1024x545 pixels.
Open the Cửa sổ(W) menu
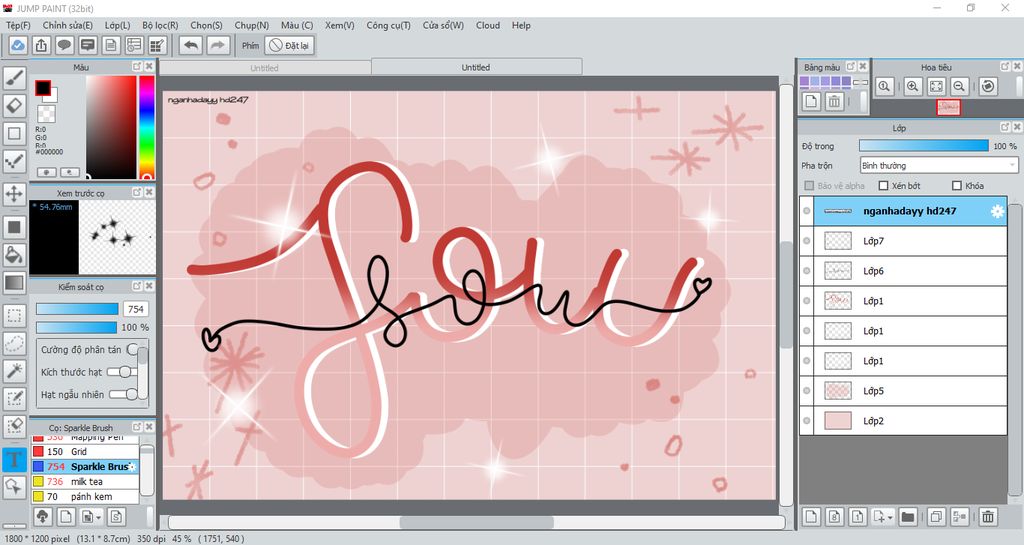[x=443, y=25]
